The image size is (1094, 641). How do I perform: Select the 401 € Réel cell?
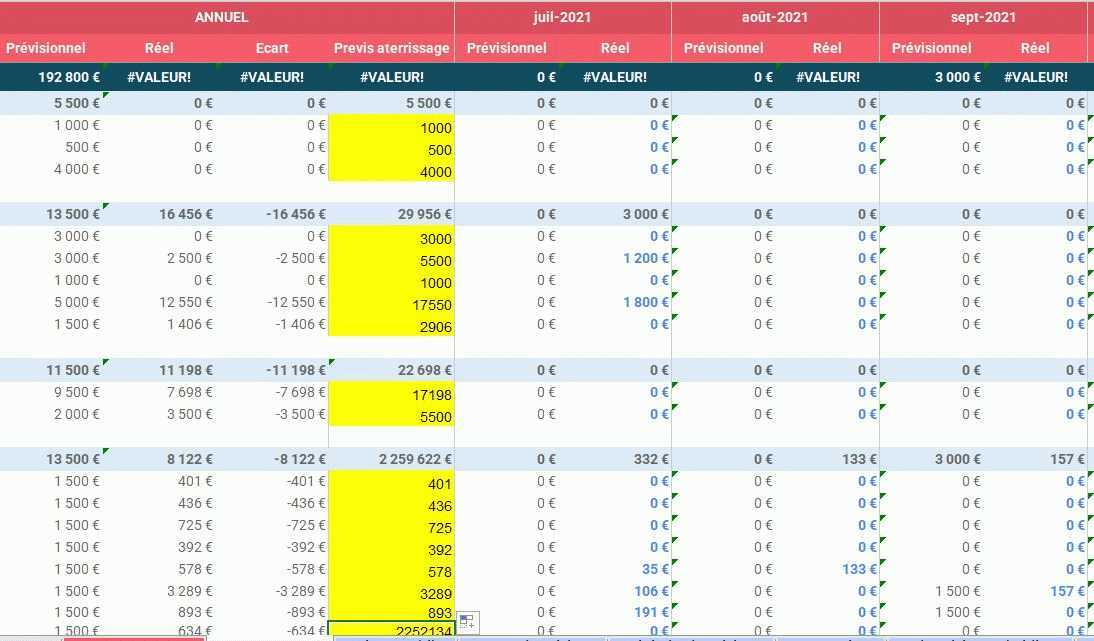pyautogui.click(x=159, y=481)
